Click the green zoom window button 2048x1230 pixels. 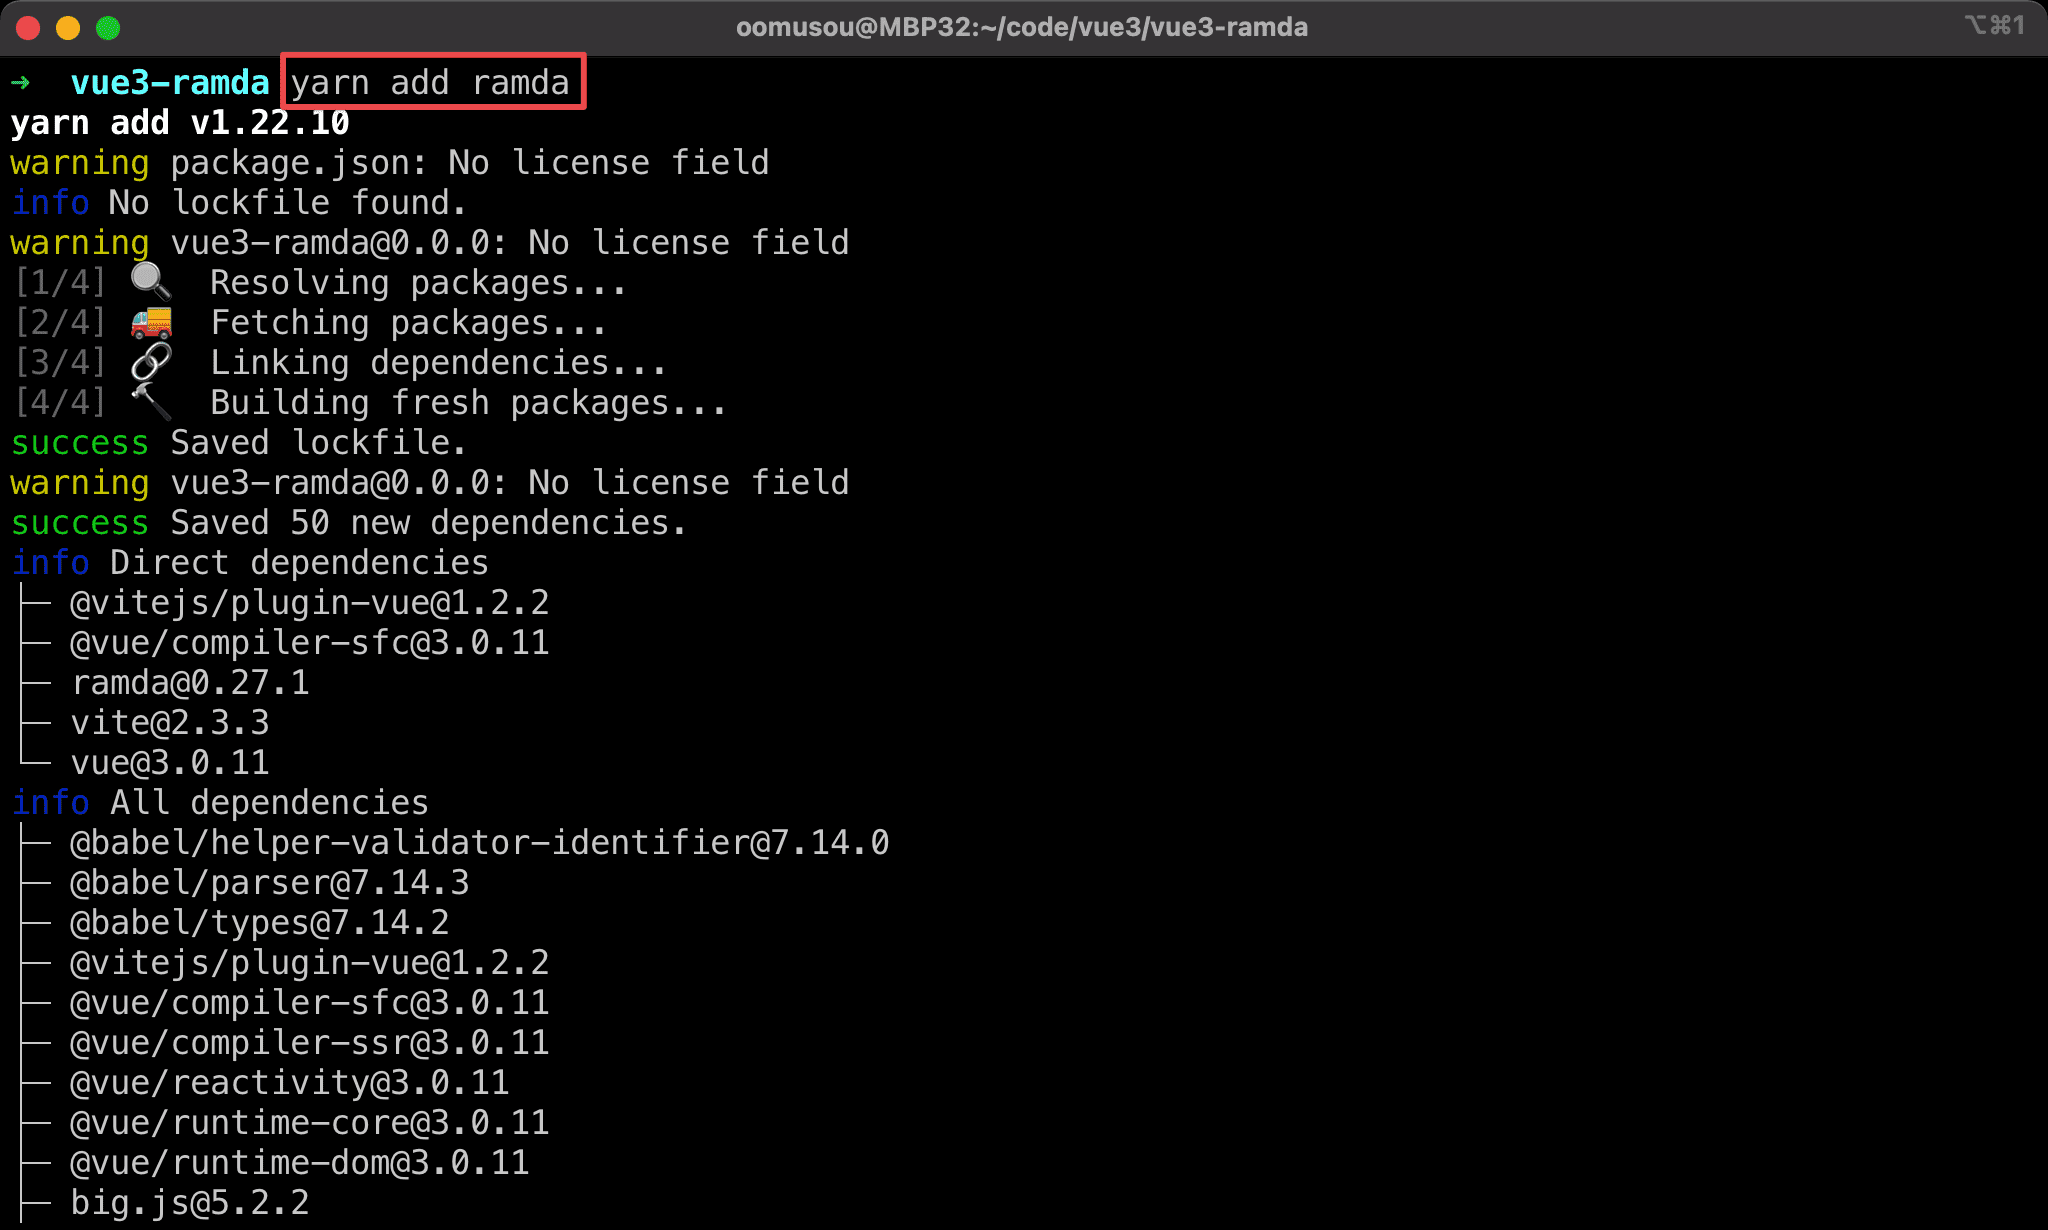tap(108, 28)
